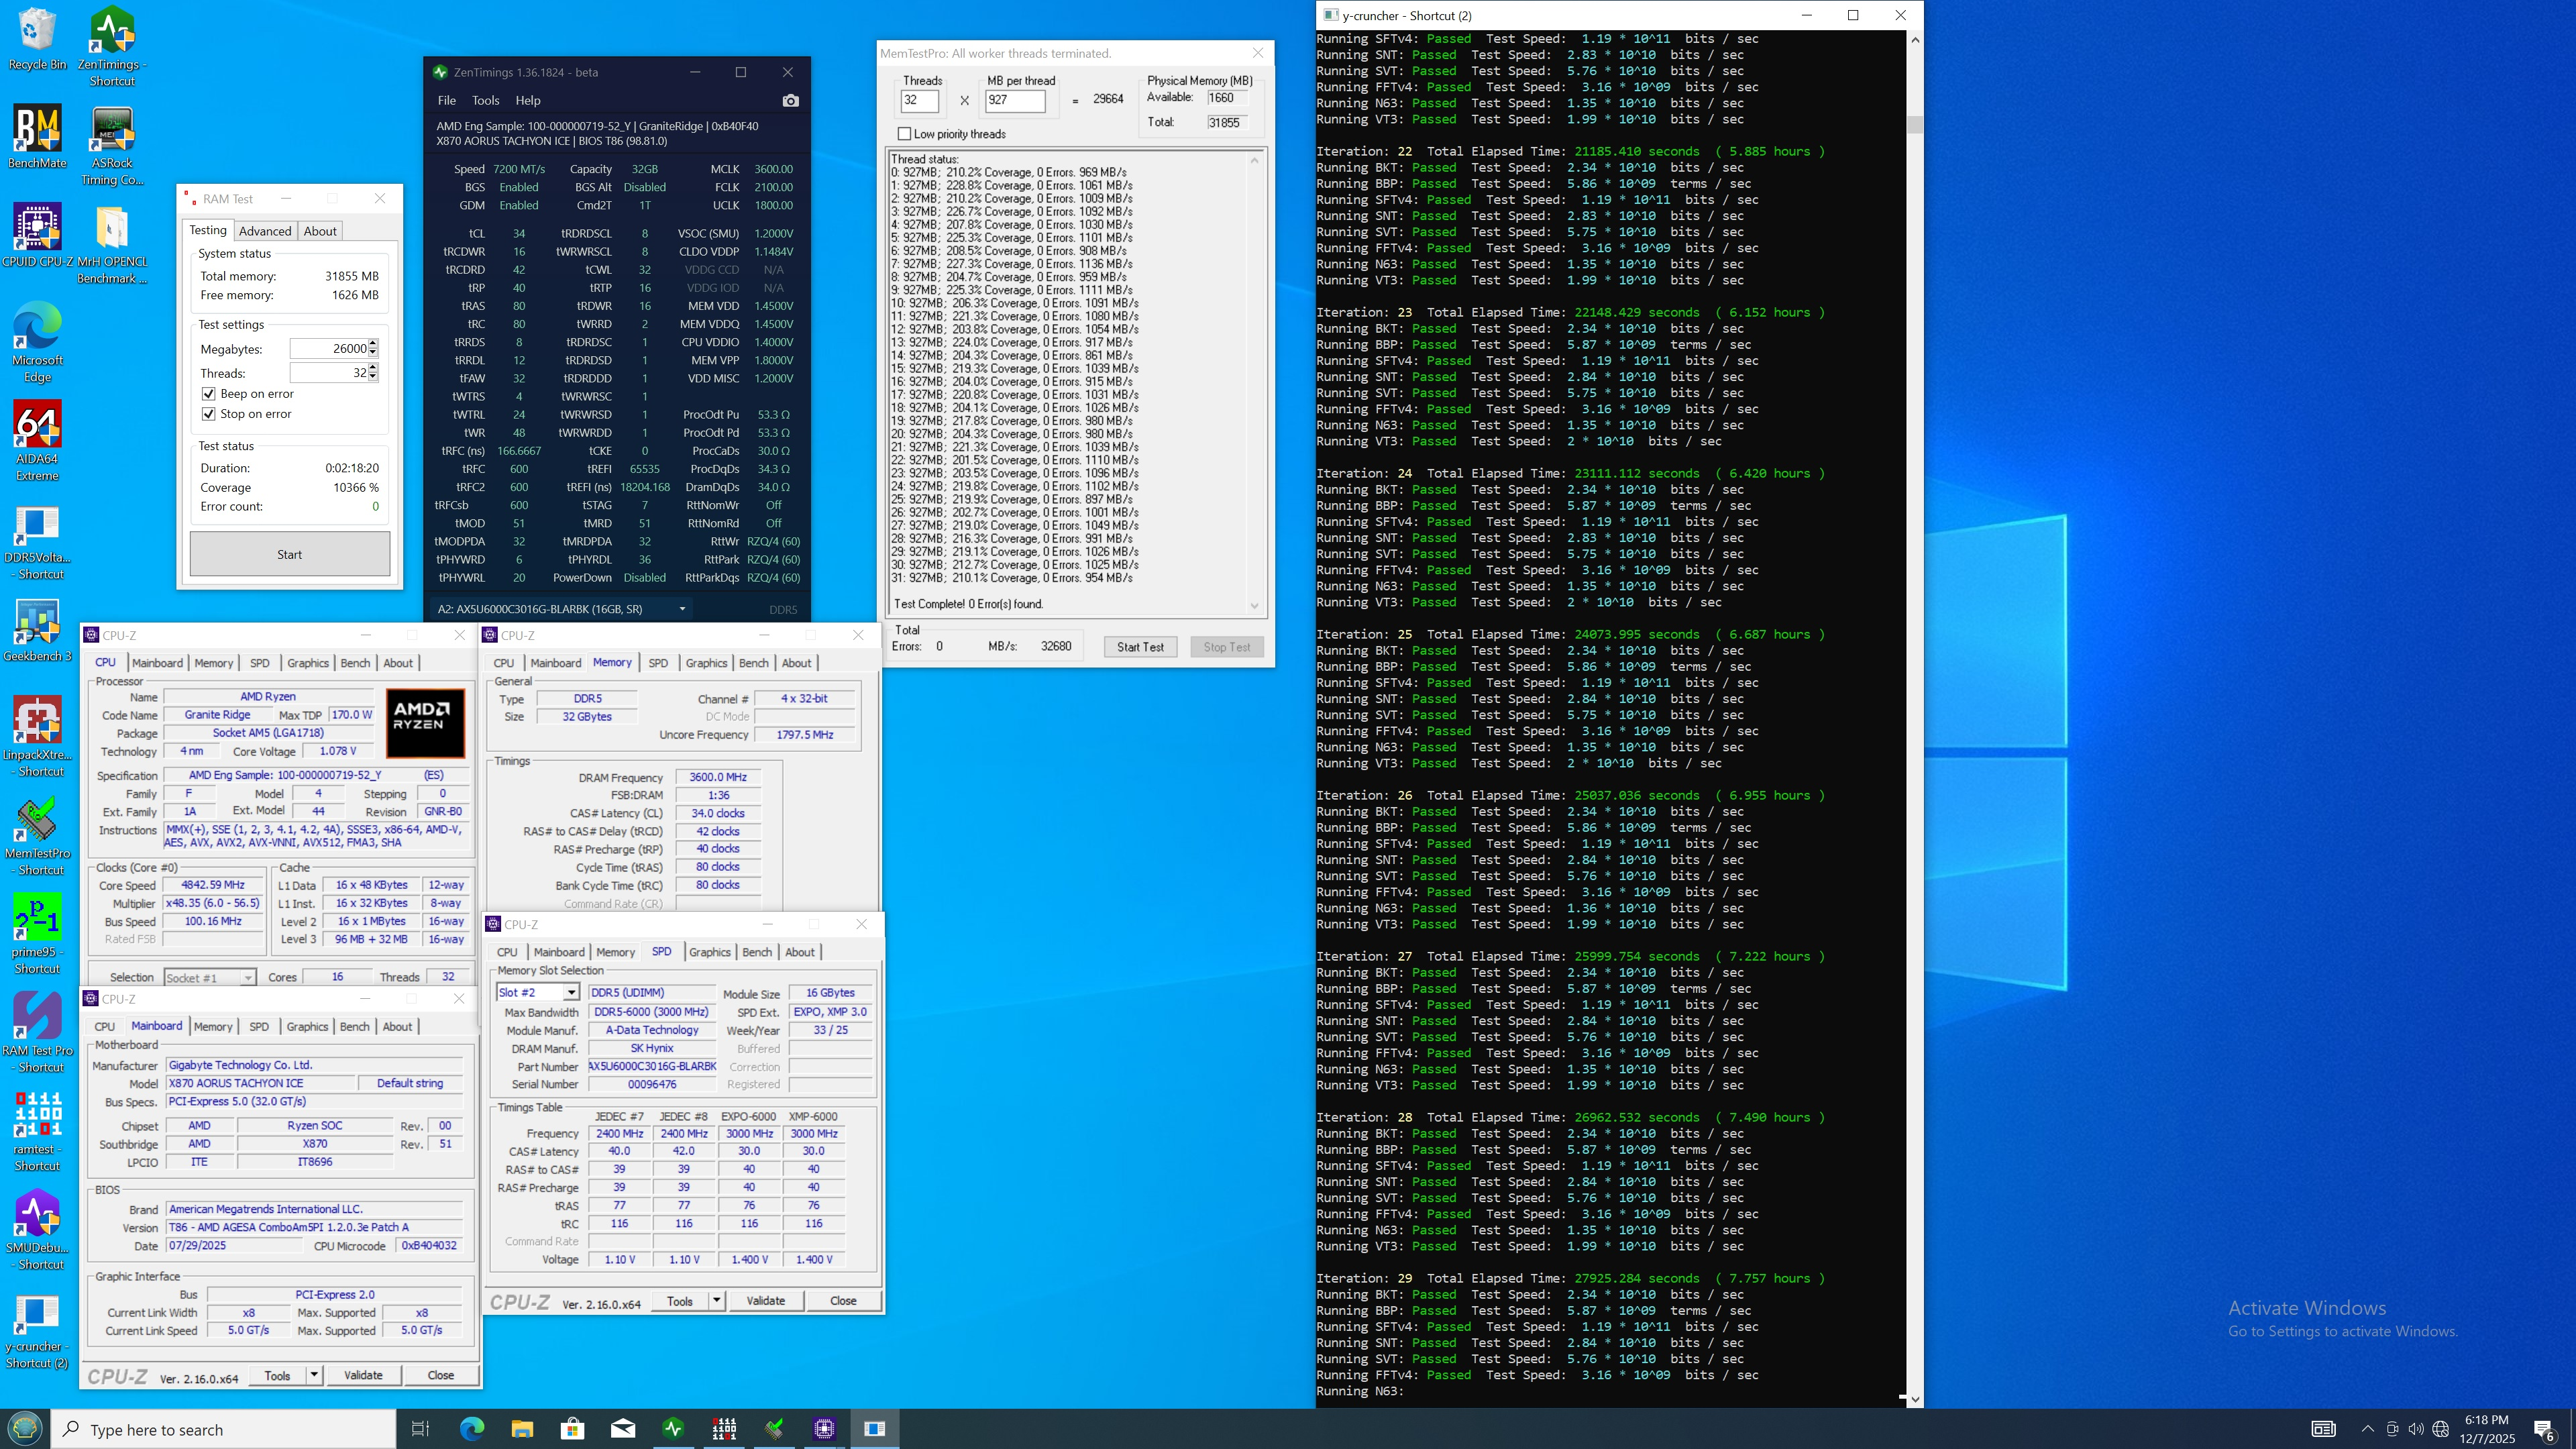The width and height of the screenshot is (2576, 1449).
Task: Open the Help menu in ZenTimings
Action: (x=528, y=100)
